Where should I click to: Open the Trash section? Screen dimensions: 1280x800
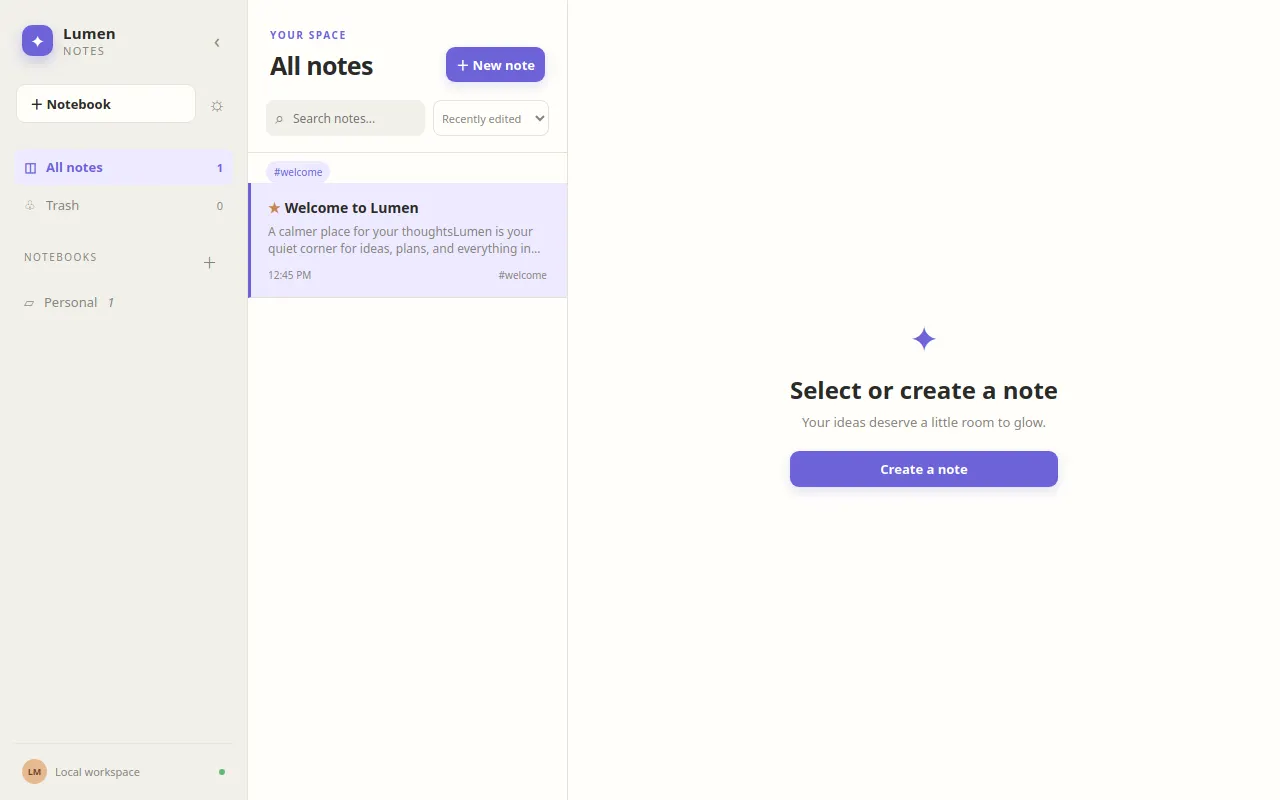(x=124, y=206)
